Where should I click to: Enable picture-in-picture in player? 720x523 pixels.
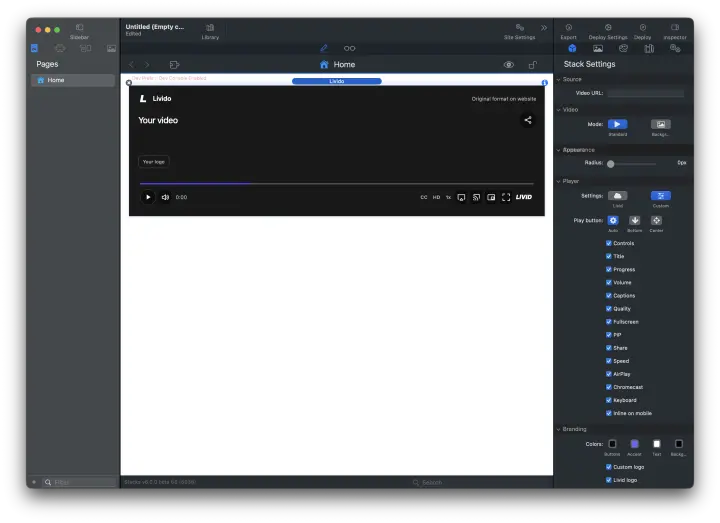[491, 197]
